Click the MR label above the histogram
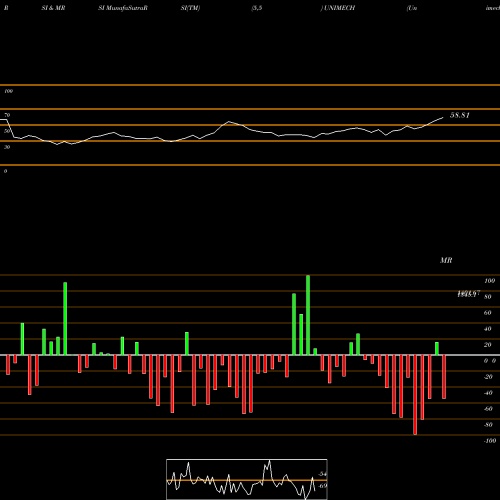This screenshot has width=500, height=500. click(446, 260)
